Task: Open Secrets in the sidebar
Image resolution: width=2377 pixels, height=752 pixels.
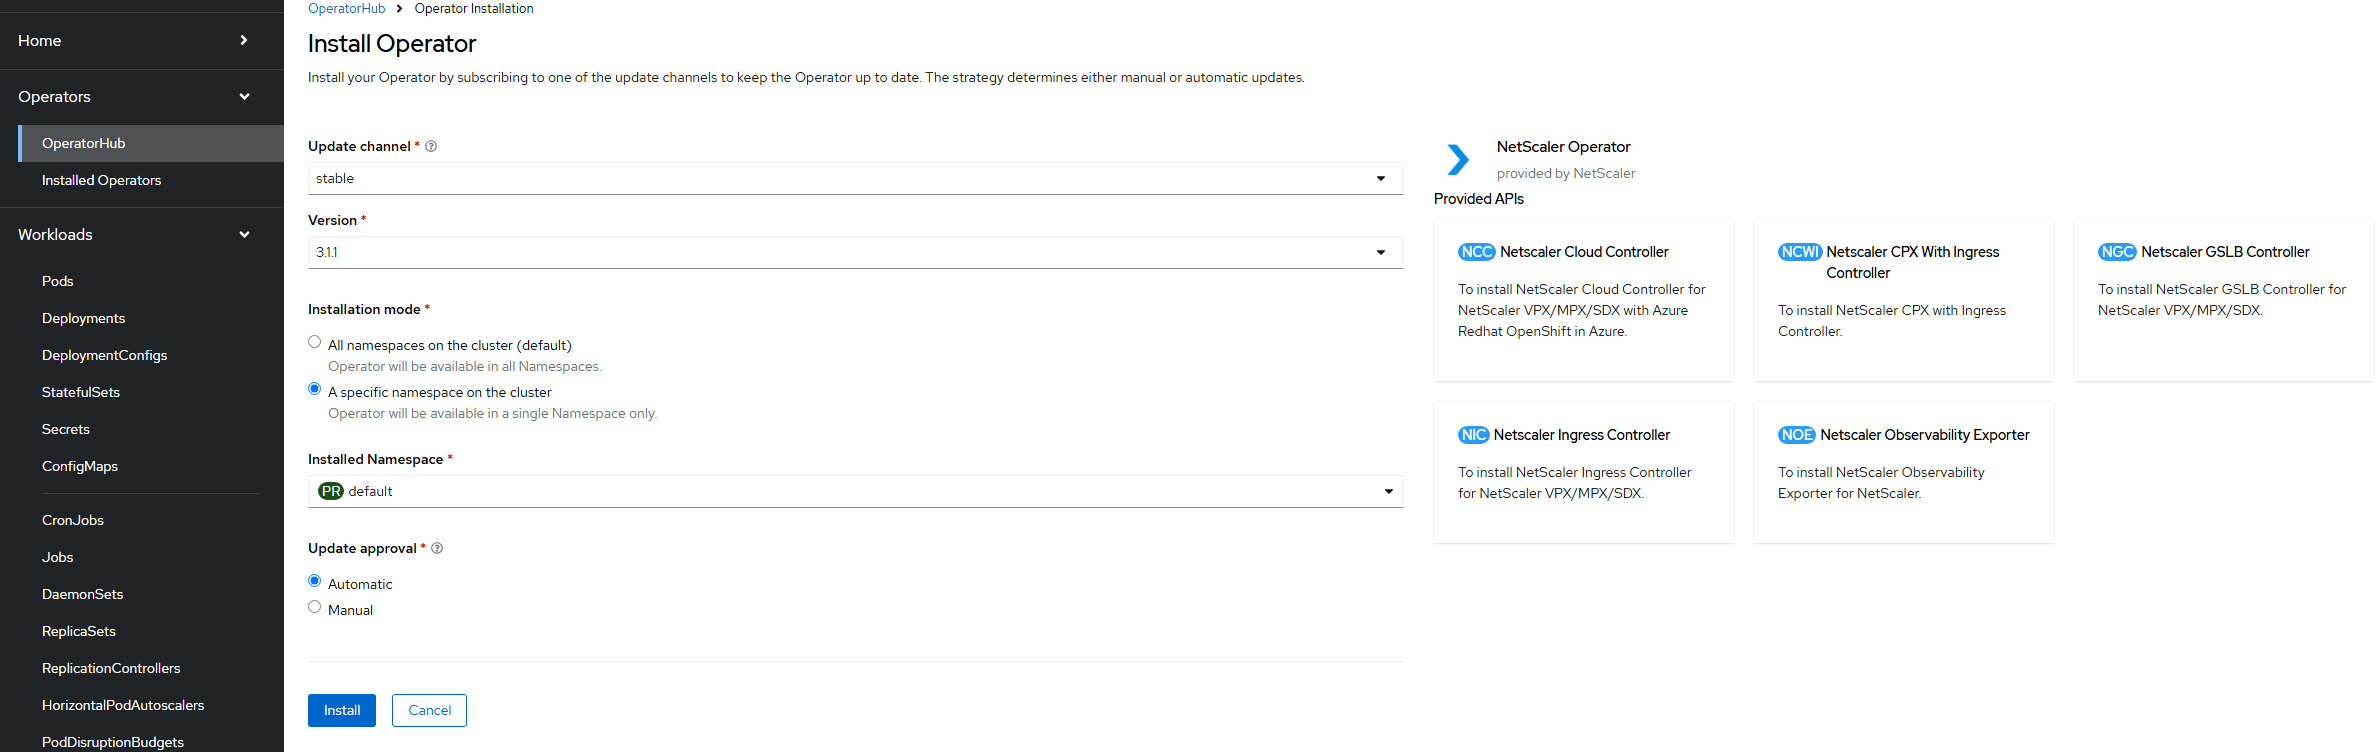Action: click(x=151, y=429)
